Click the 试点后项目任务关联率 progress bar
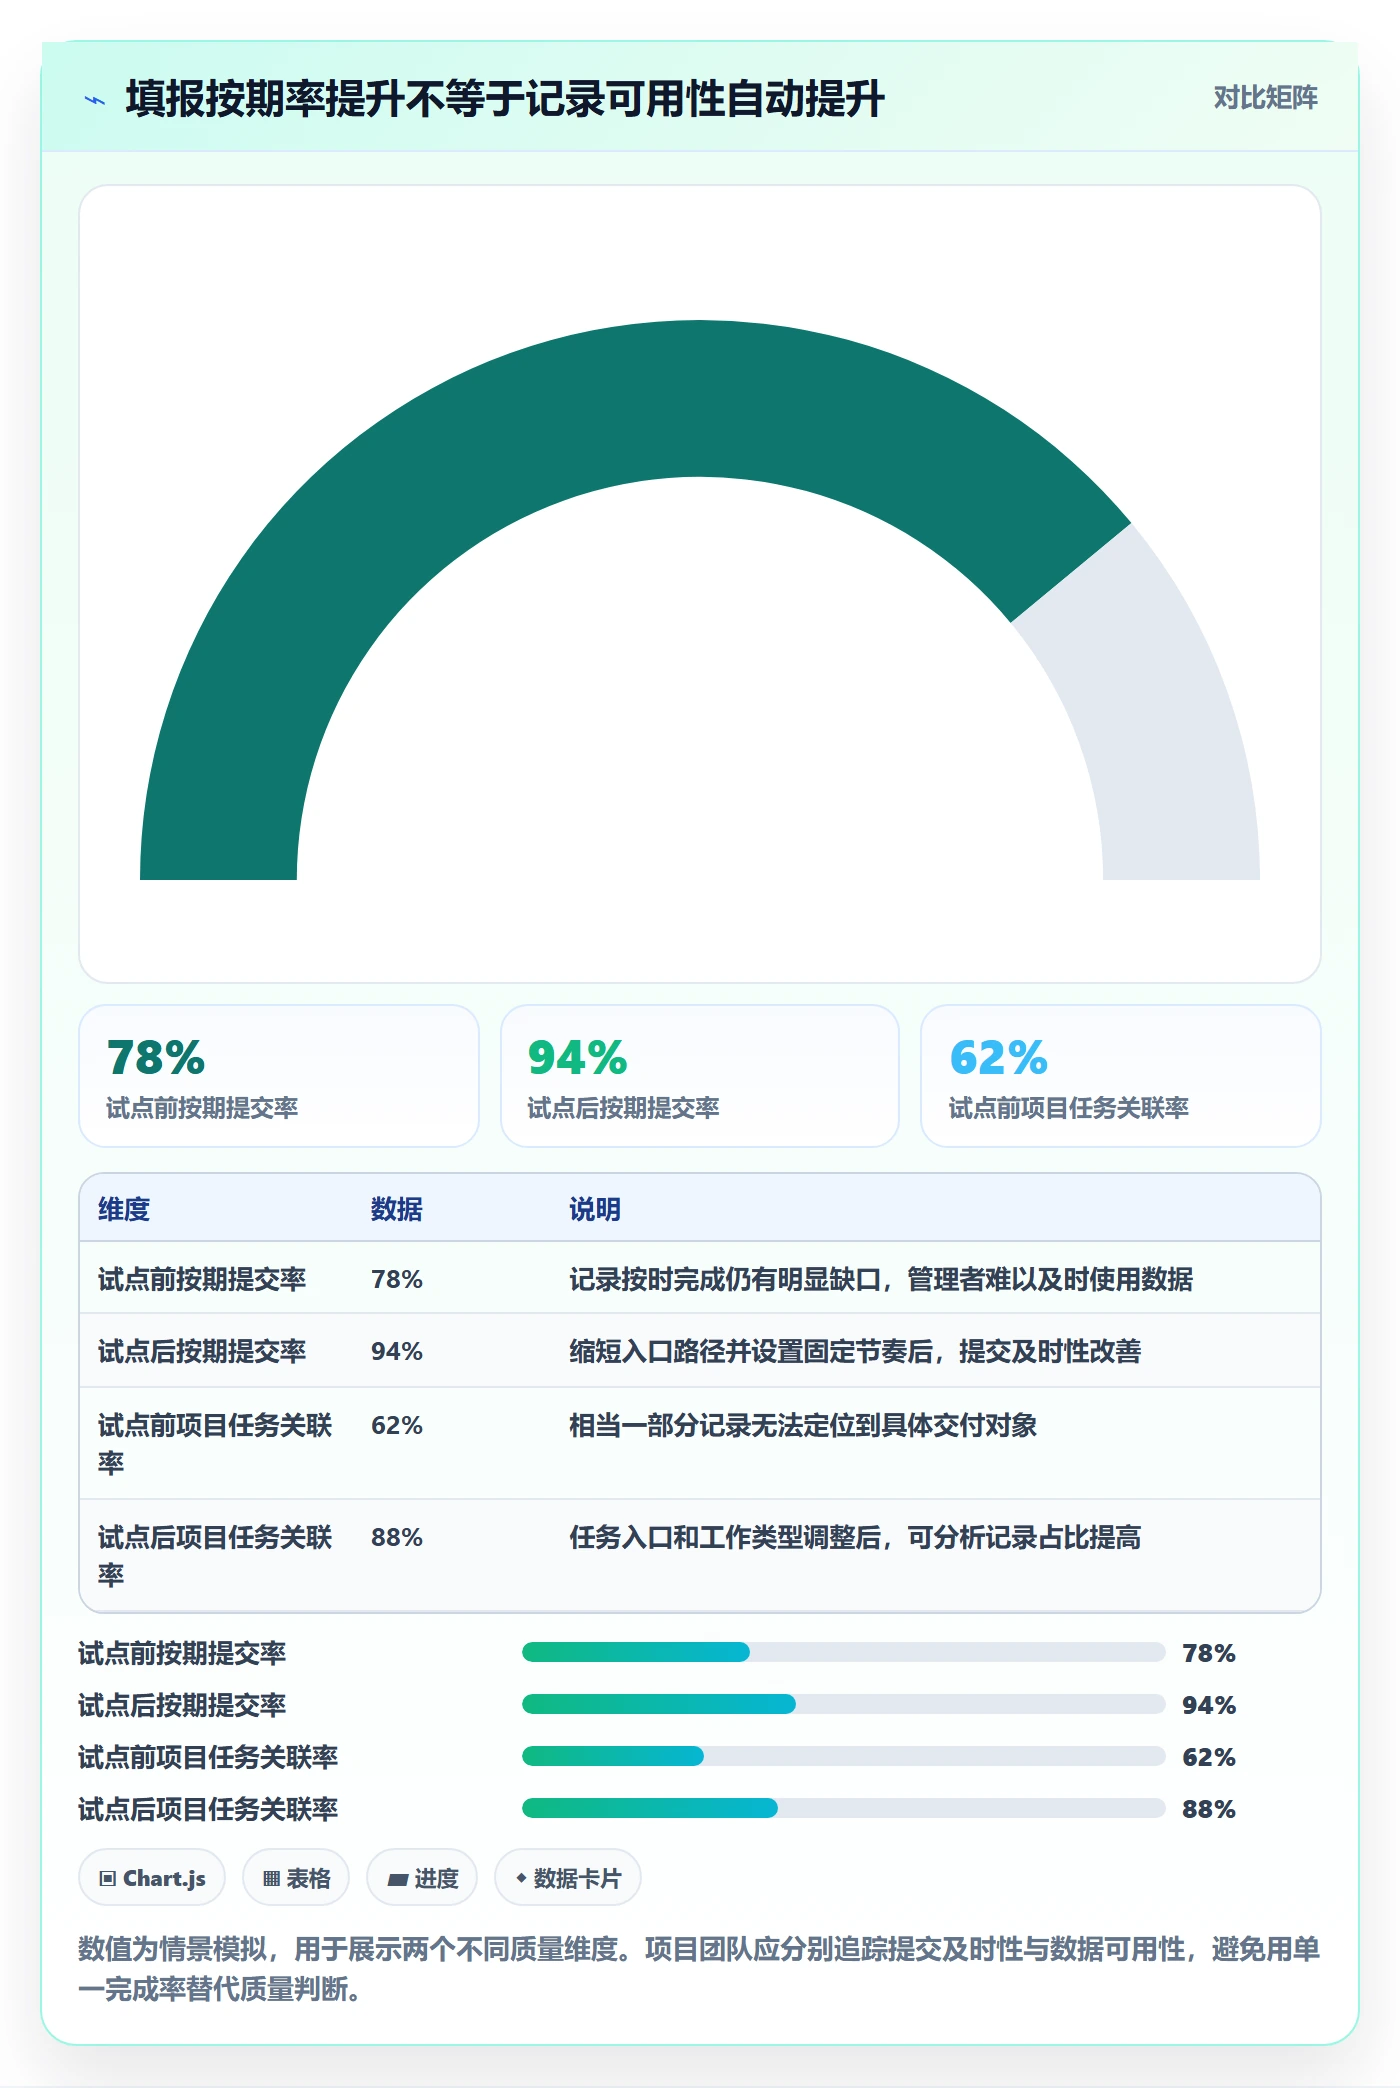 (x=843, y=1808)
